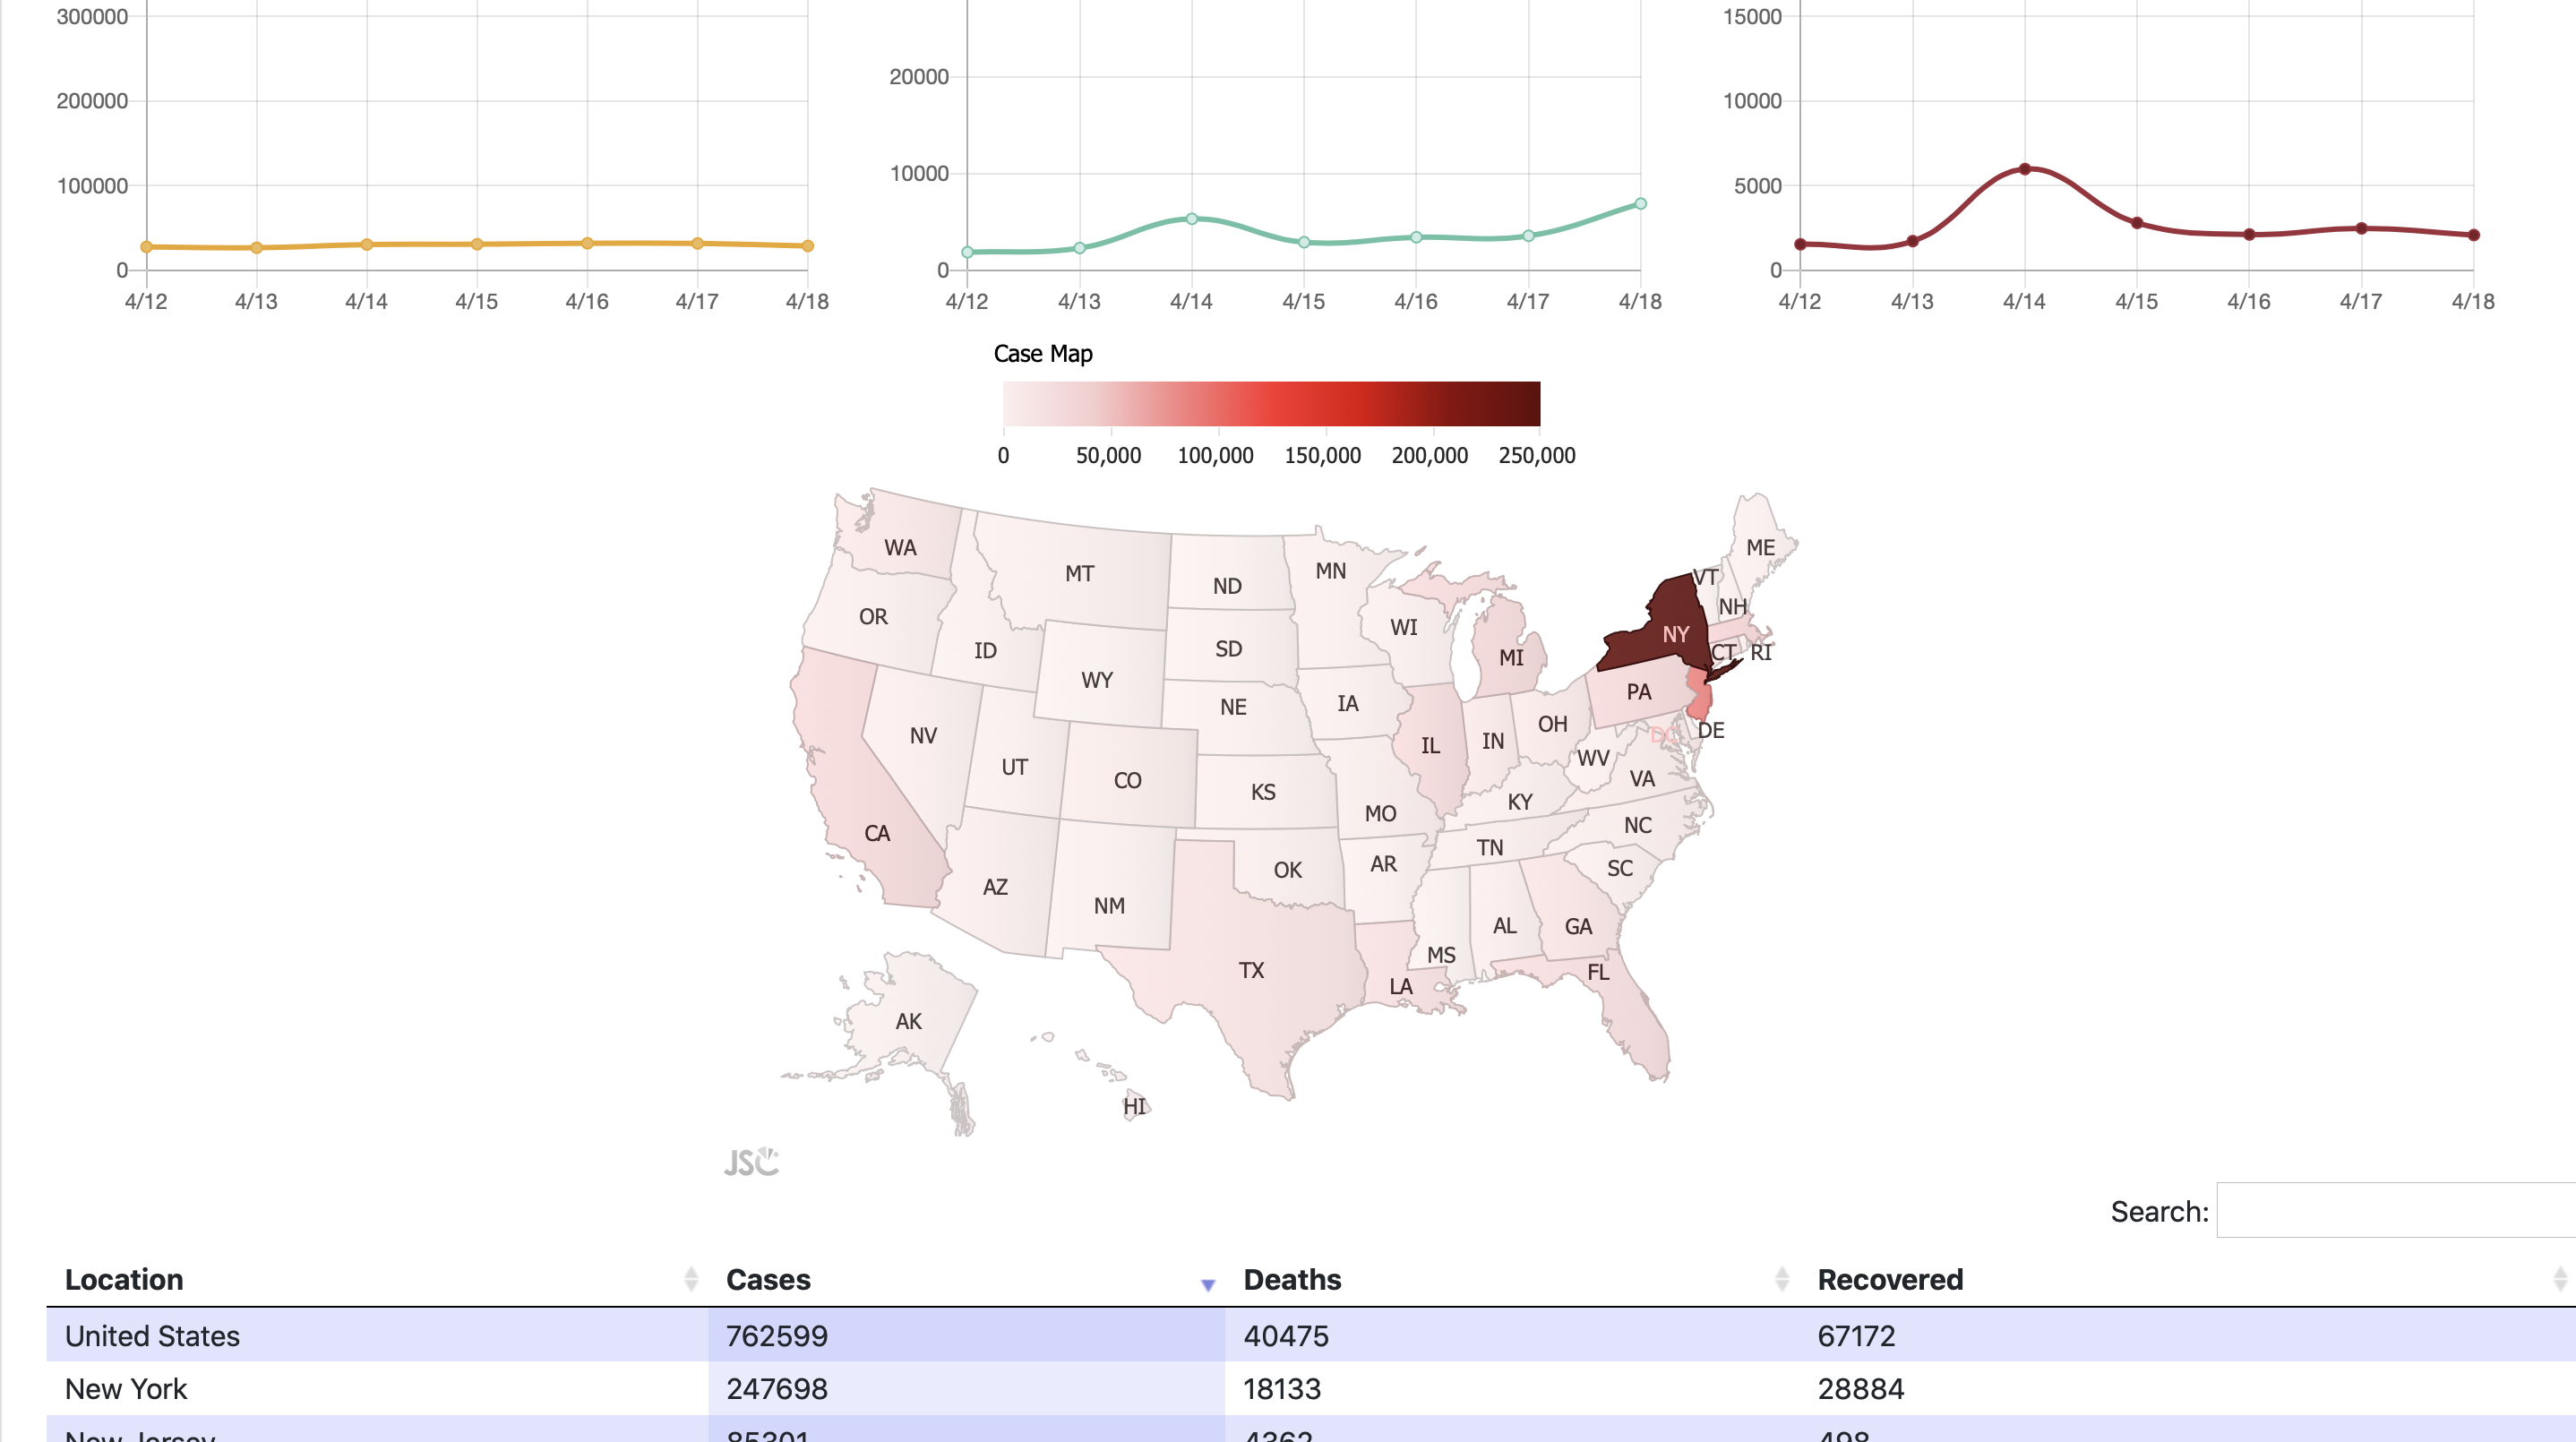The height and width of the screenshot is (1442, 2576).
Task: Sort table by Location column
Action: tap(690, 1279)
